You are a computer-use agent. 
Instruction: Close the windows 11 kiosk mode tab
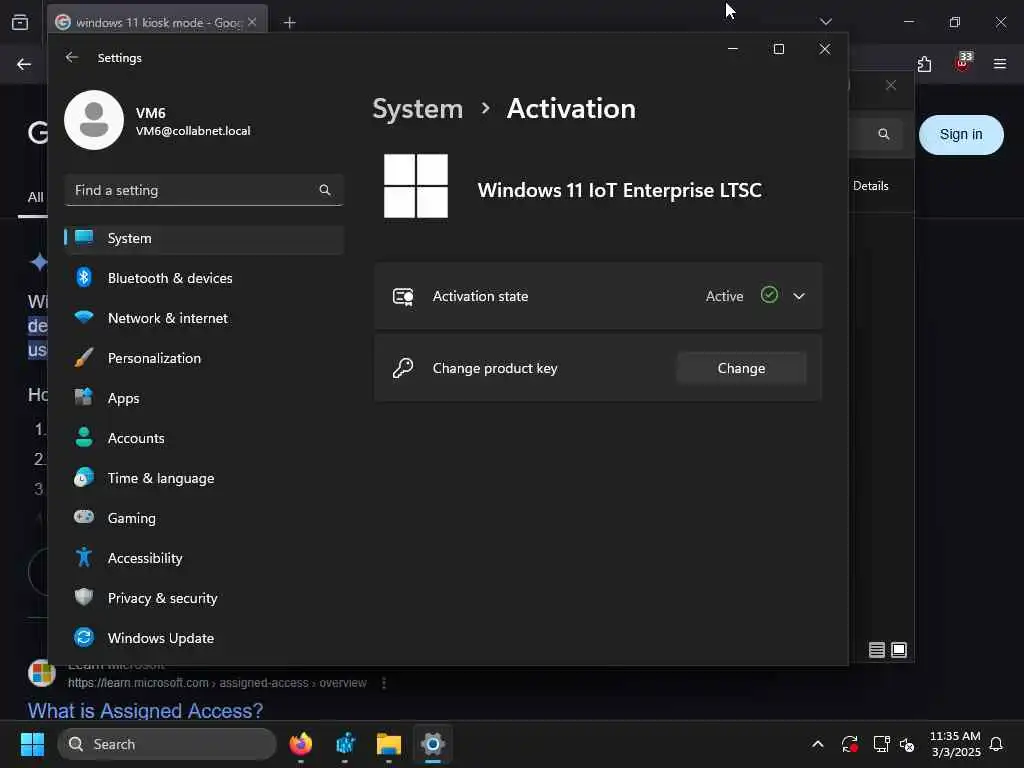tap(252, 22)
